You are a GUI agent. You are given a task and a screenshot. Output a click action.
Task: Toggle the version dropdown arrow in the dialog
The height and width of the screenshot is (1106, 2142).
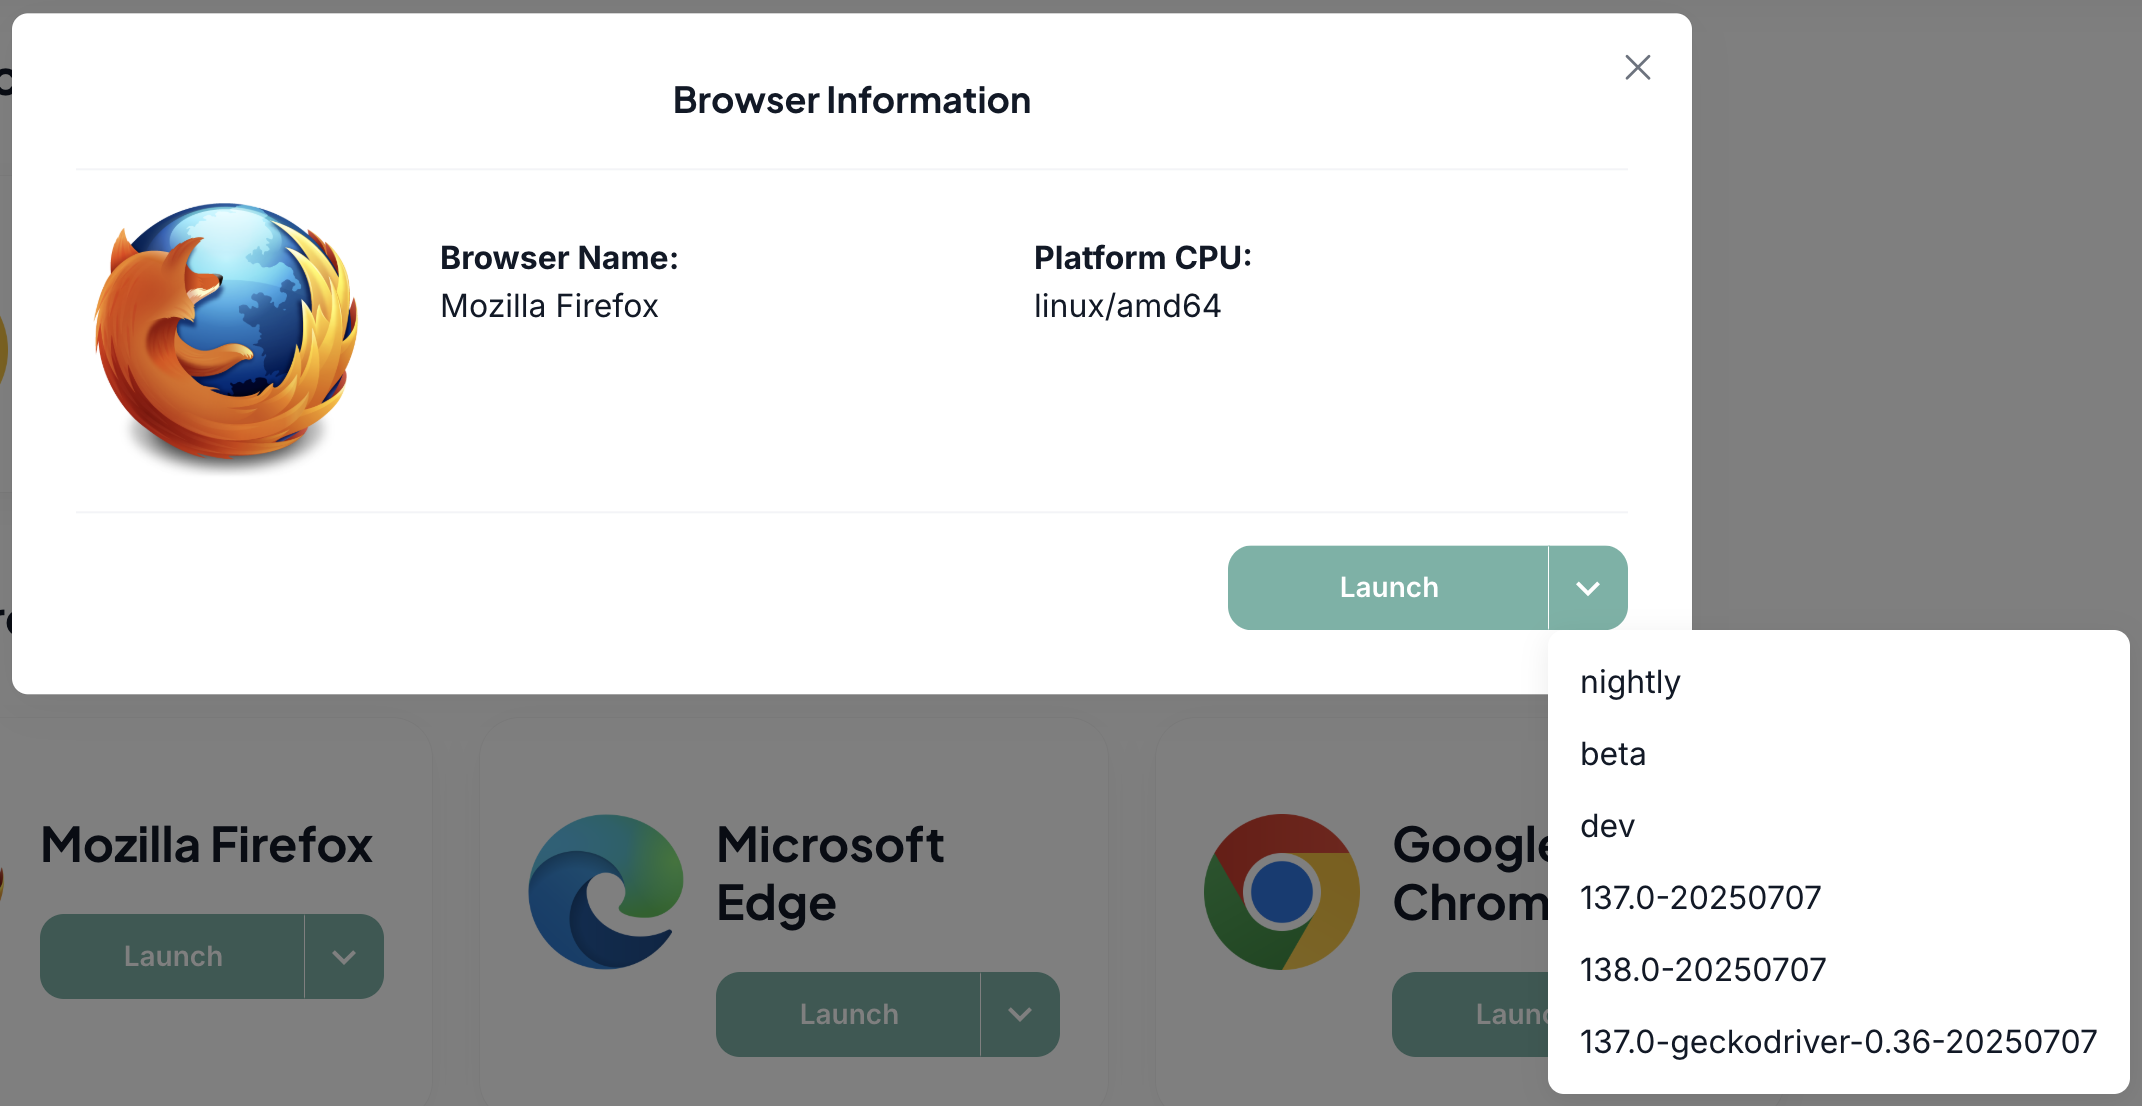(1588, 587)
